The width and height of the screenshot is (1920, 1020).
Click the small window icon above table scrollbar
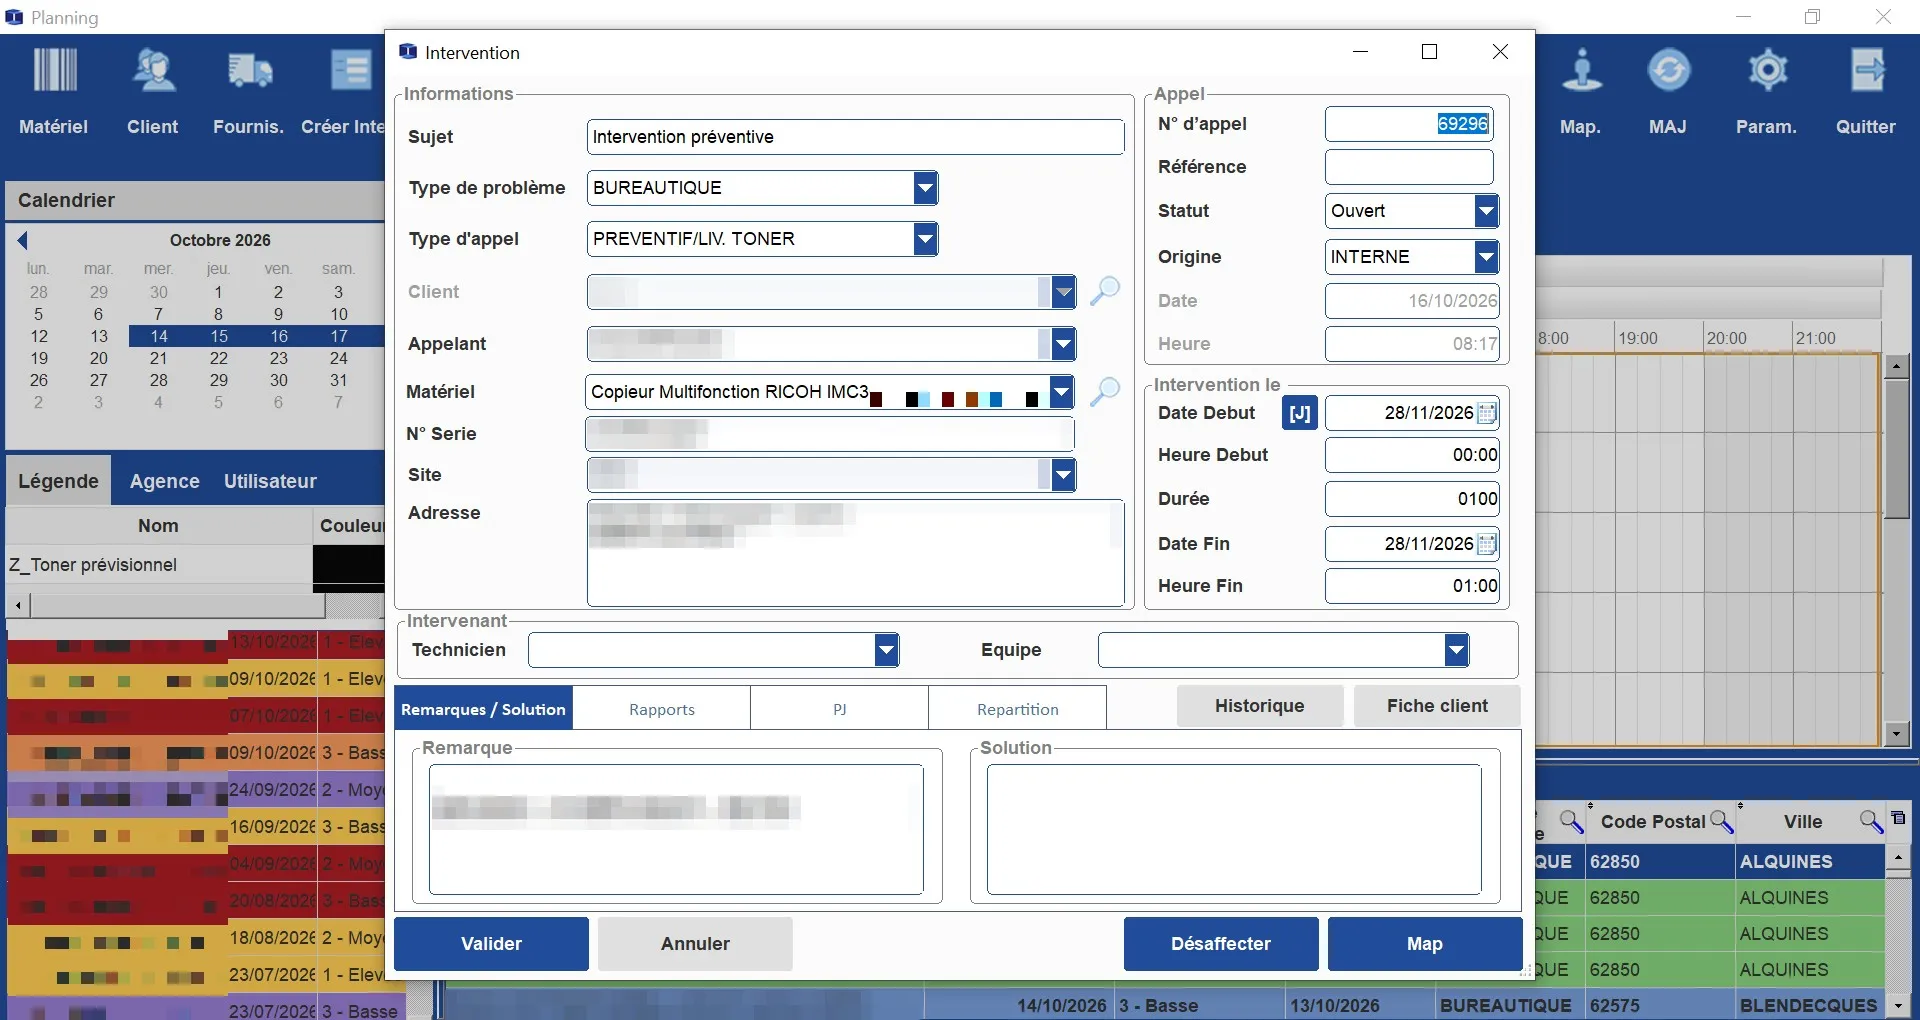click(x=1898, y=818)
